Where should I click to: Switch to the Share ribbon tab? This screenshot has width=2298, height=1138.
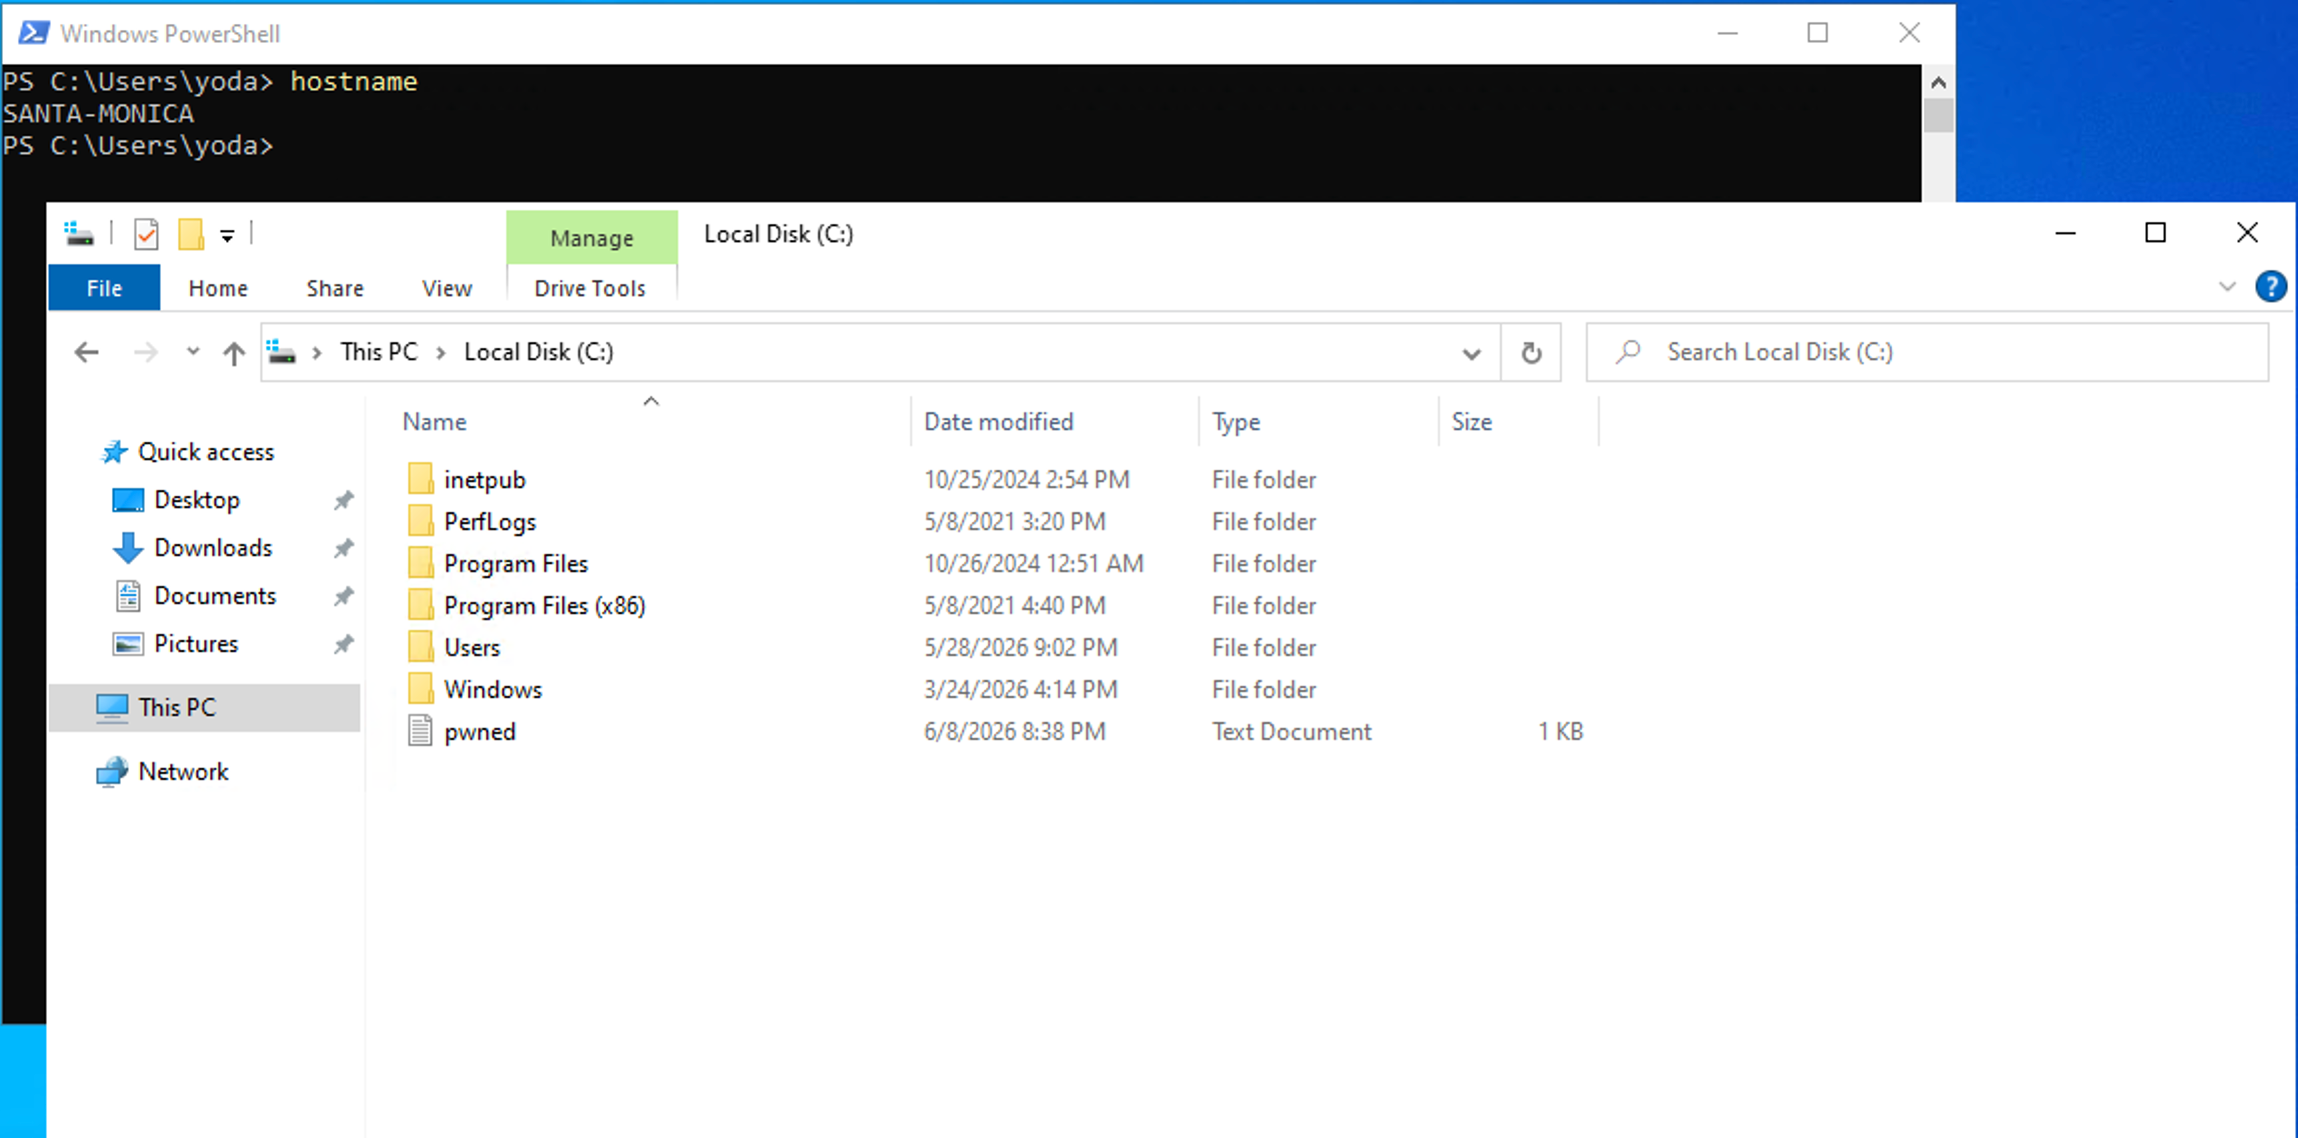pyautogui.click(x=335, y=288)
